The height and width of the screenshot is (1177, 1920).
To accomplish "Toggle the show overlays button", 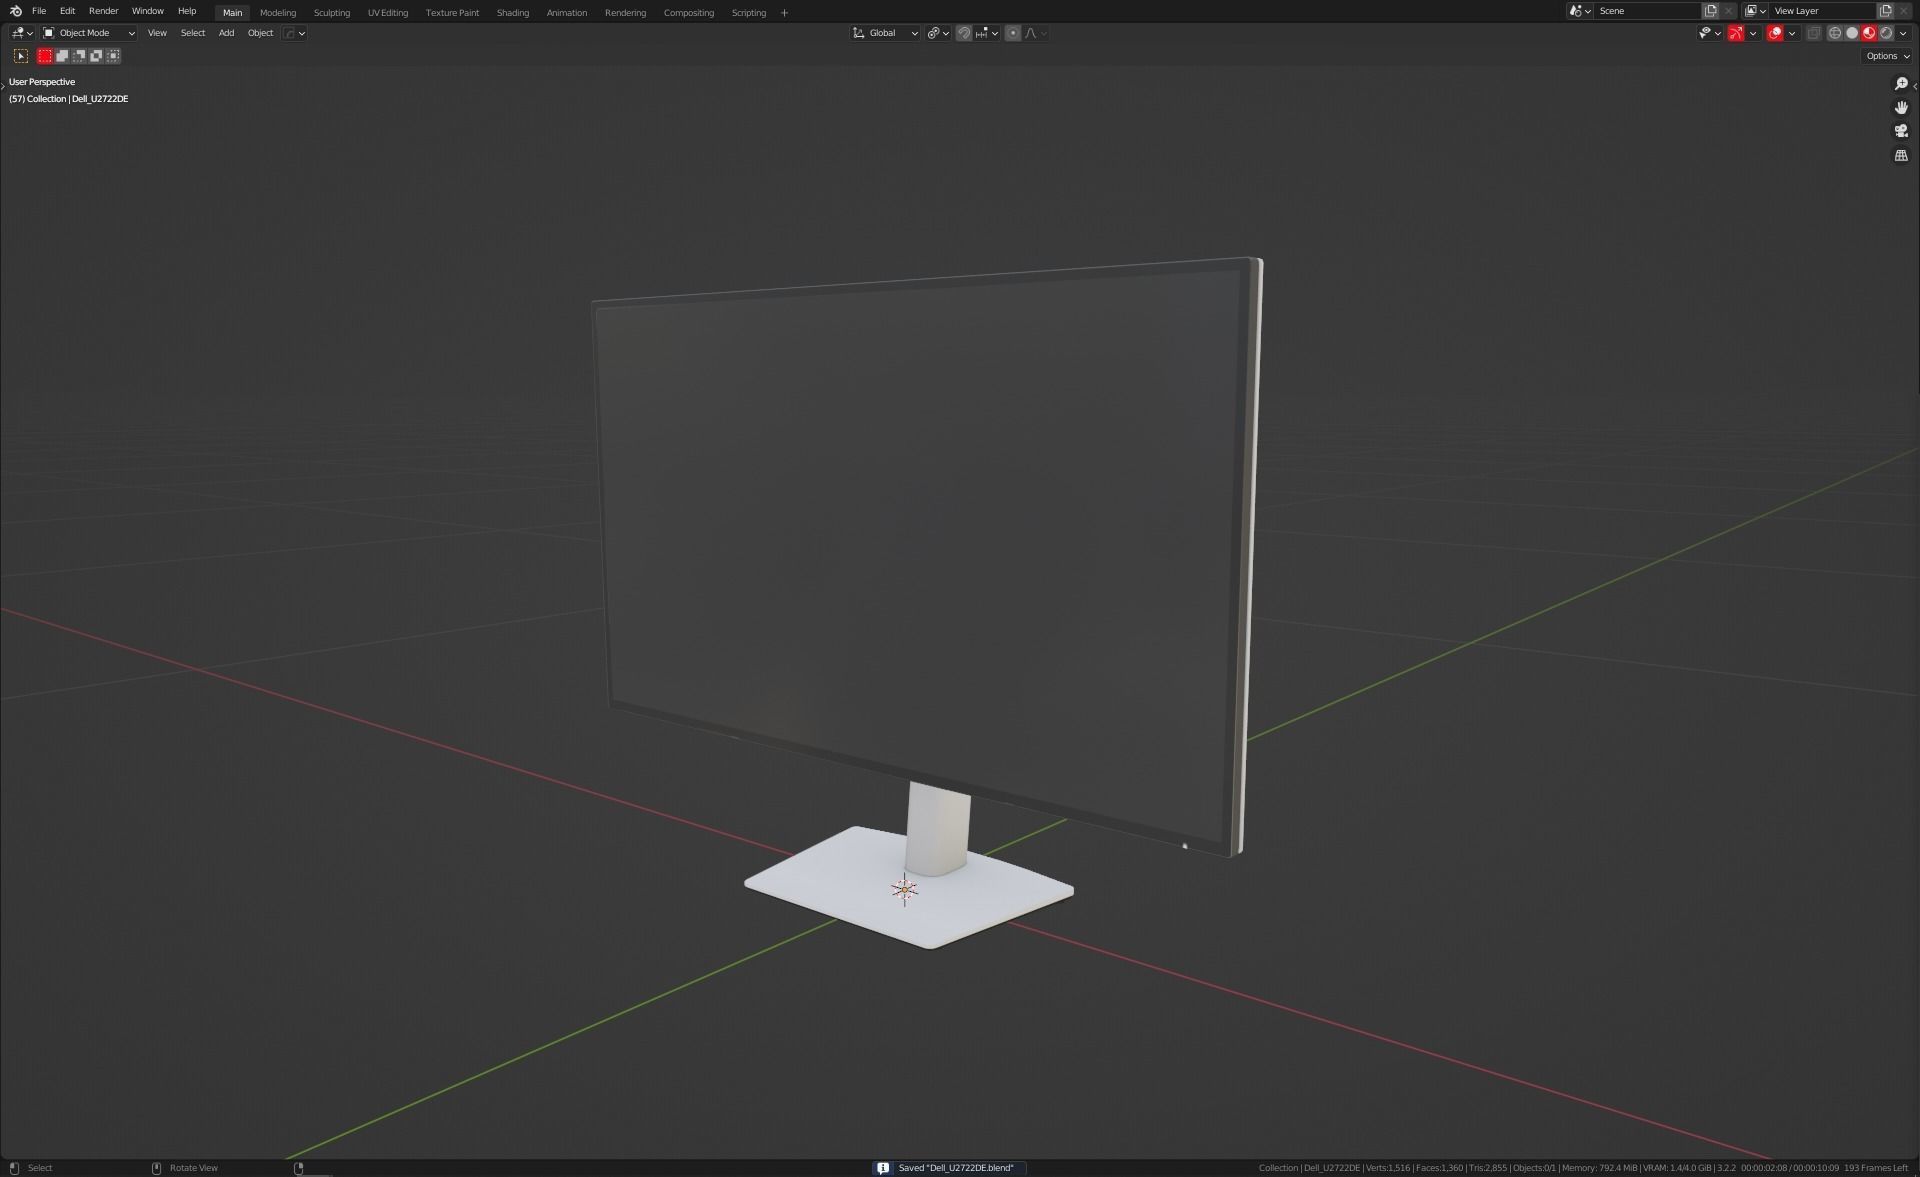I will coord(1775,33).
